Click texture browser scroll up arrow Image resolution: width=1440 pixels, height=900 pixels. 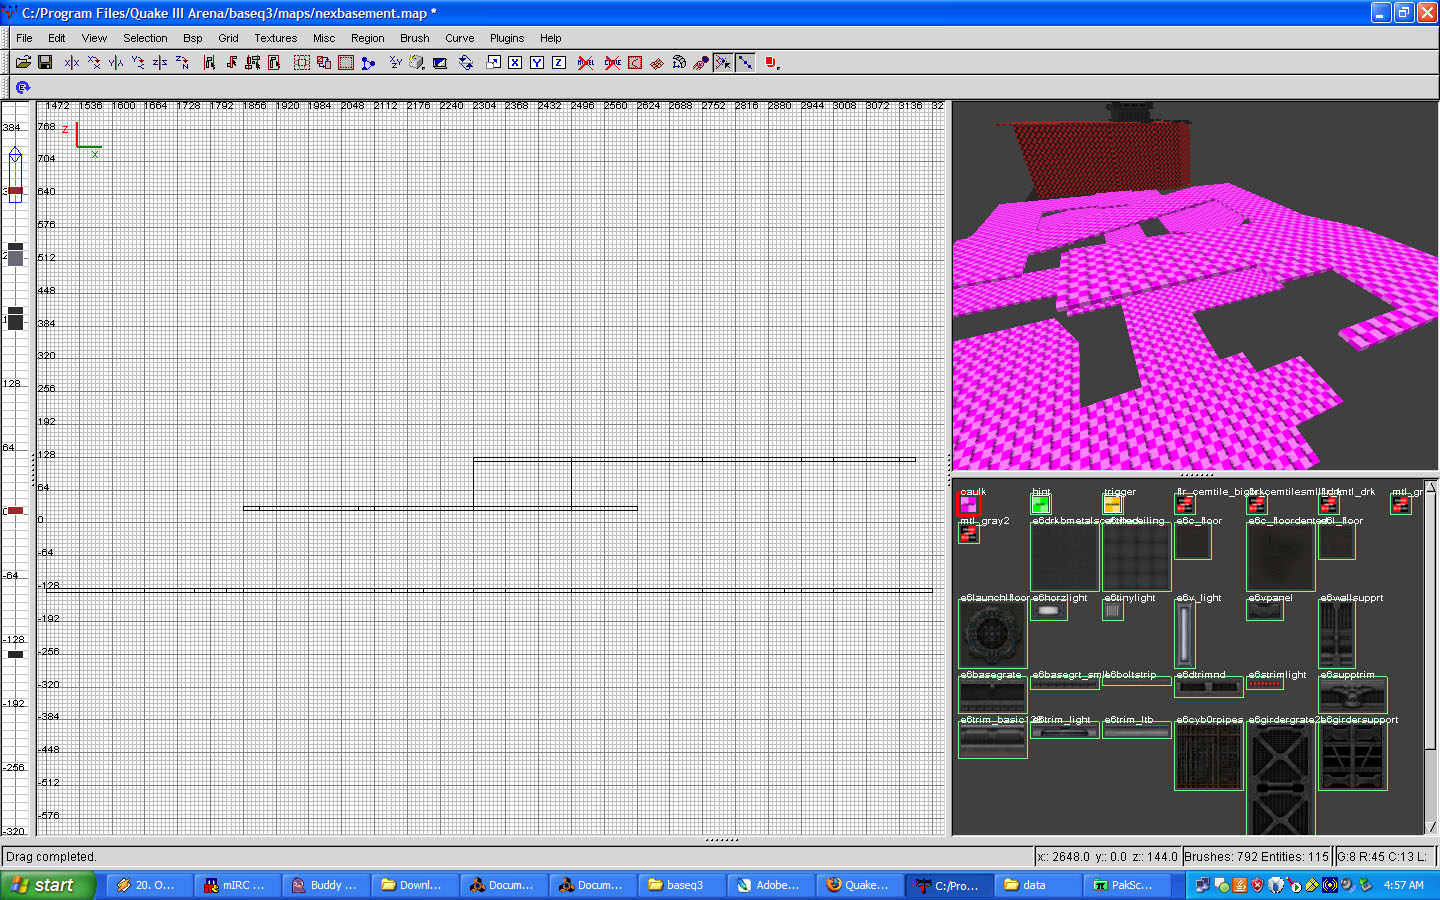pos(1430,487)
